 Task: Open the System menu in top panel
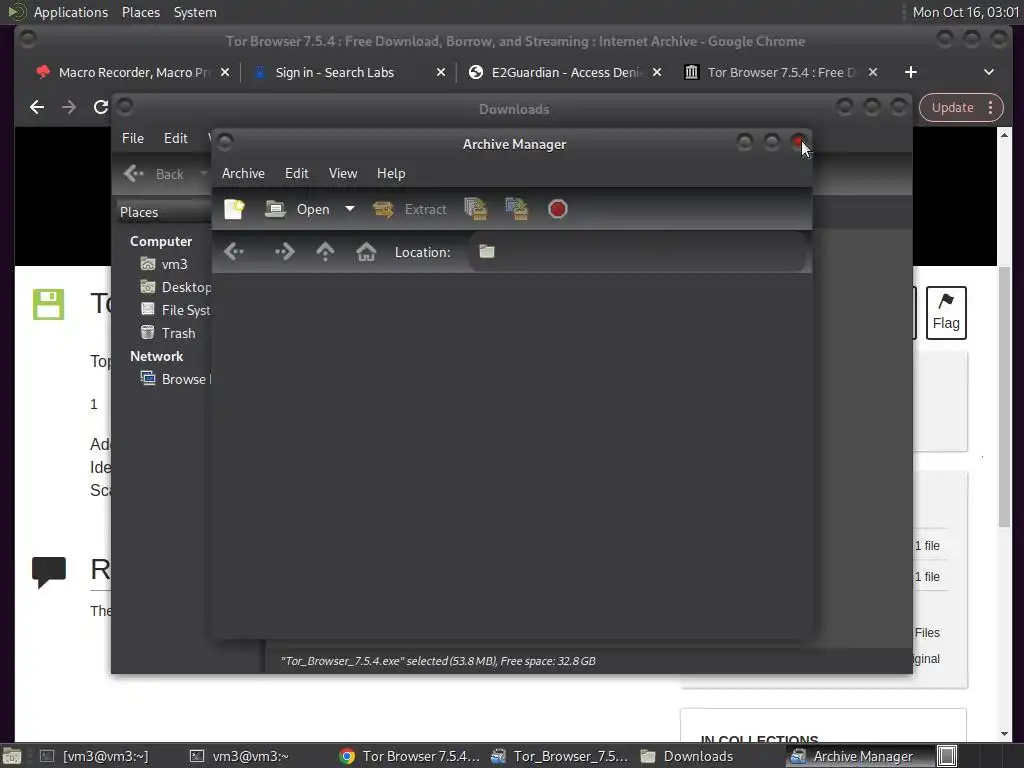[195, 12]
